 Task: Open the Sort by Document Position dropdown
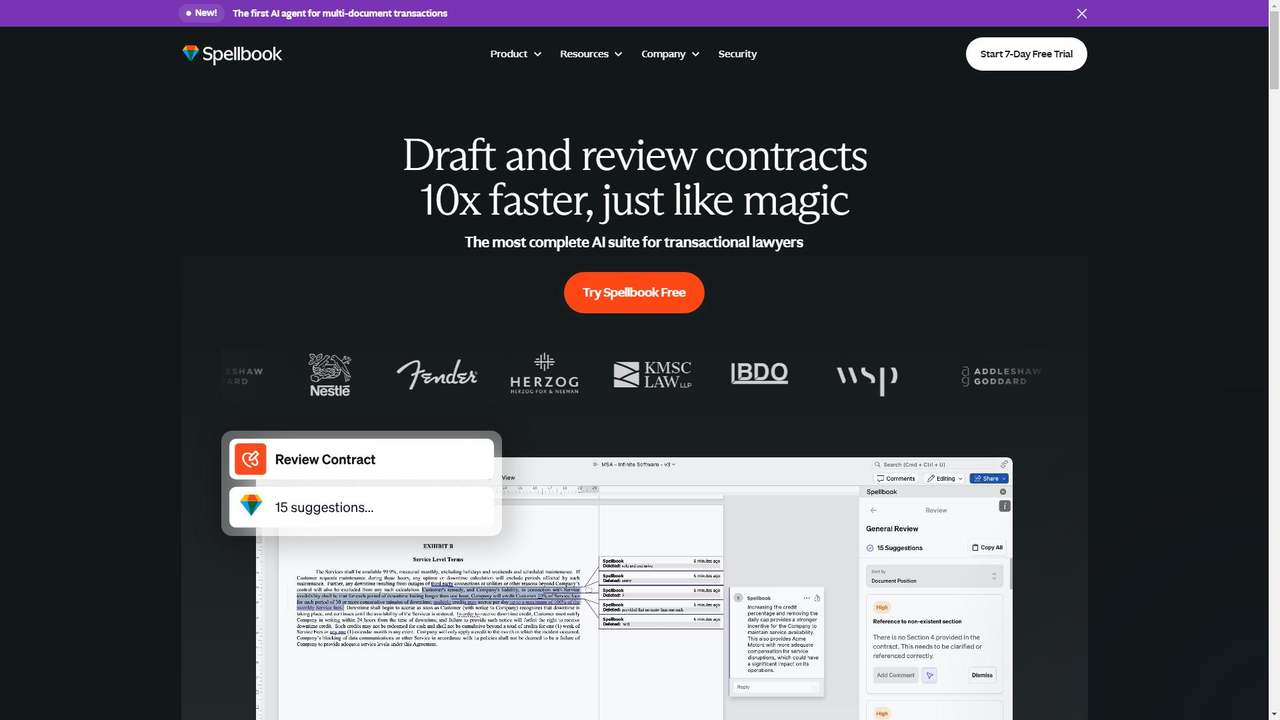tap(934, 577)
